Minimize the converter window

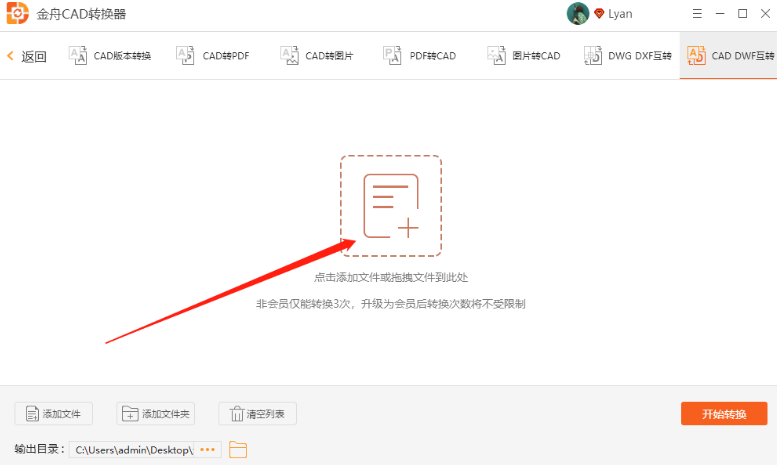[720, 14]
